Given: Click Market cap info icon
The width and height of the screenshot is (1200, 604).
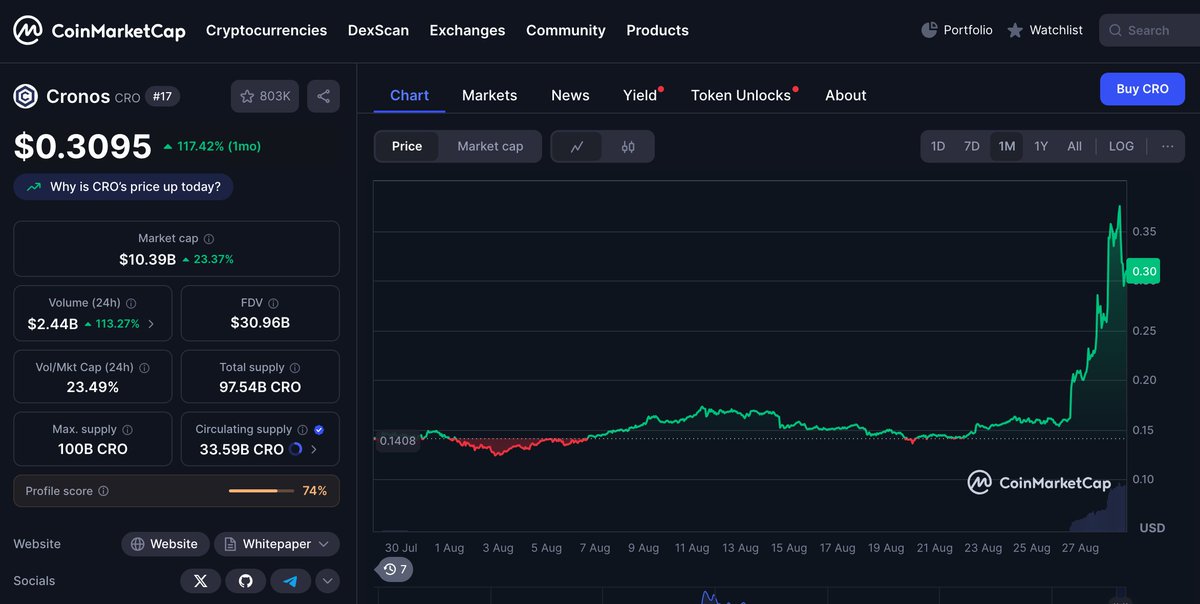Looking at the screenshot, I should (208, 239).
